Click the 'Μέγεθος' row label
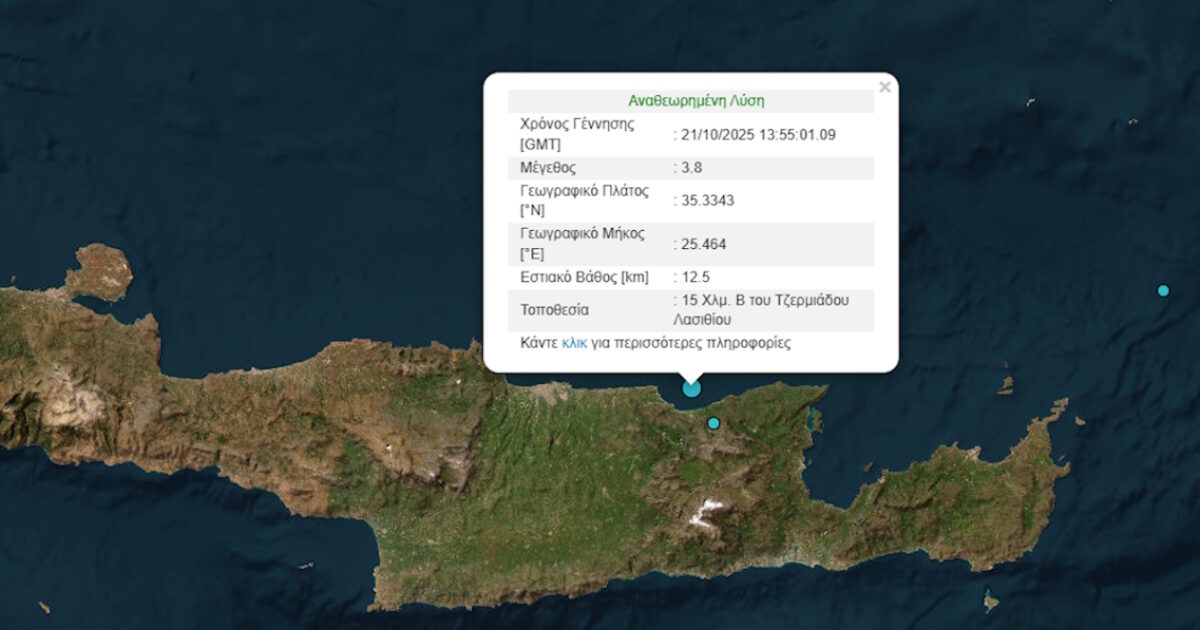The image size is (1200, 630). (548, 168)
